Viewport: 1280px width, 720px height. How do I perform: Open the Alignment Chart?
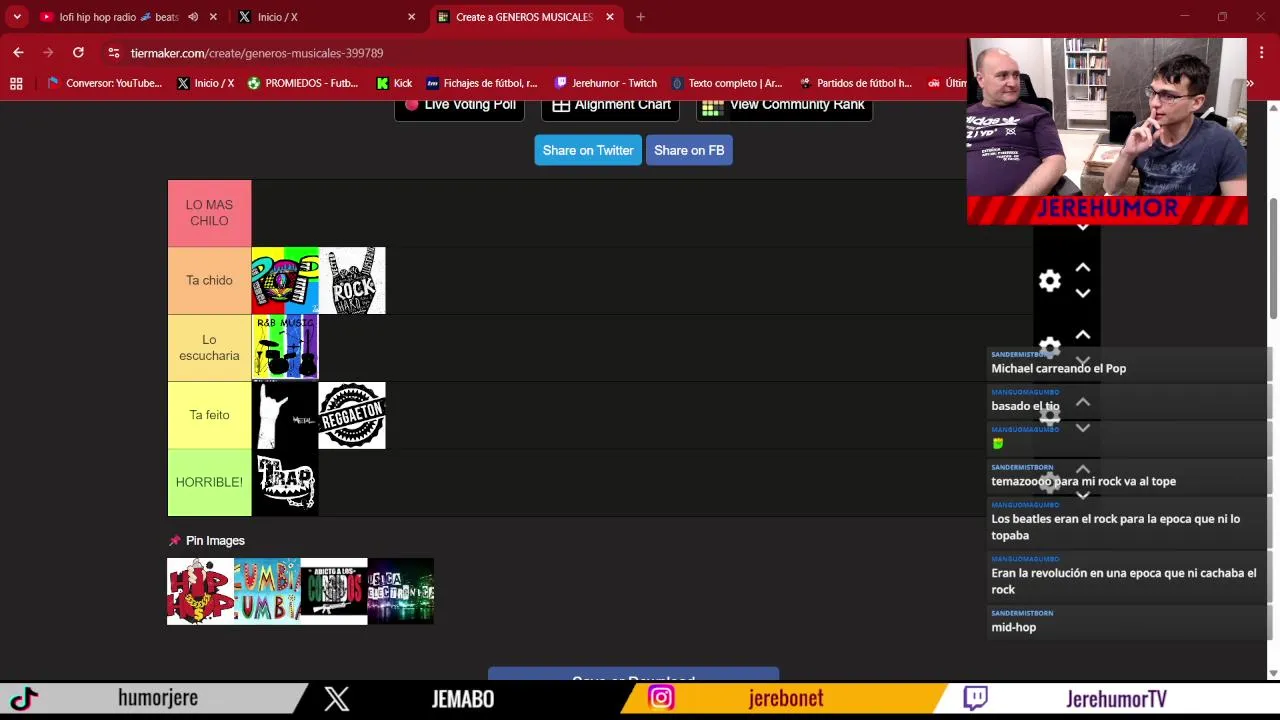coord(611,106)
